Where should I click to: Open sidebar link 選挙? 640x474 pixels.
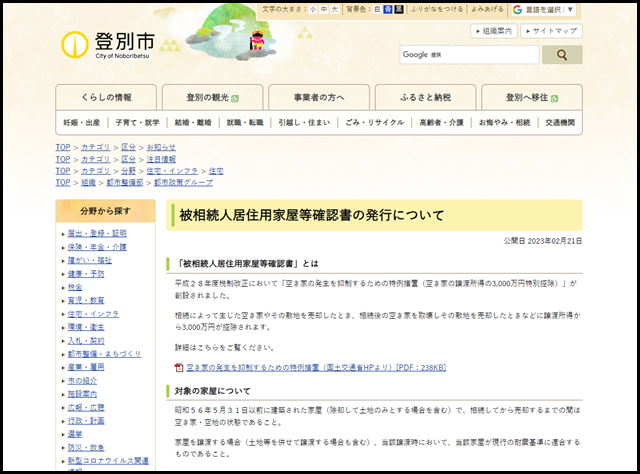pos(75,434)
